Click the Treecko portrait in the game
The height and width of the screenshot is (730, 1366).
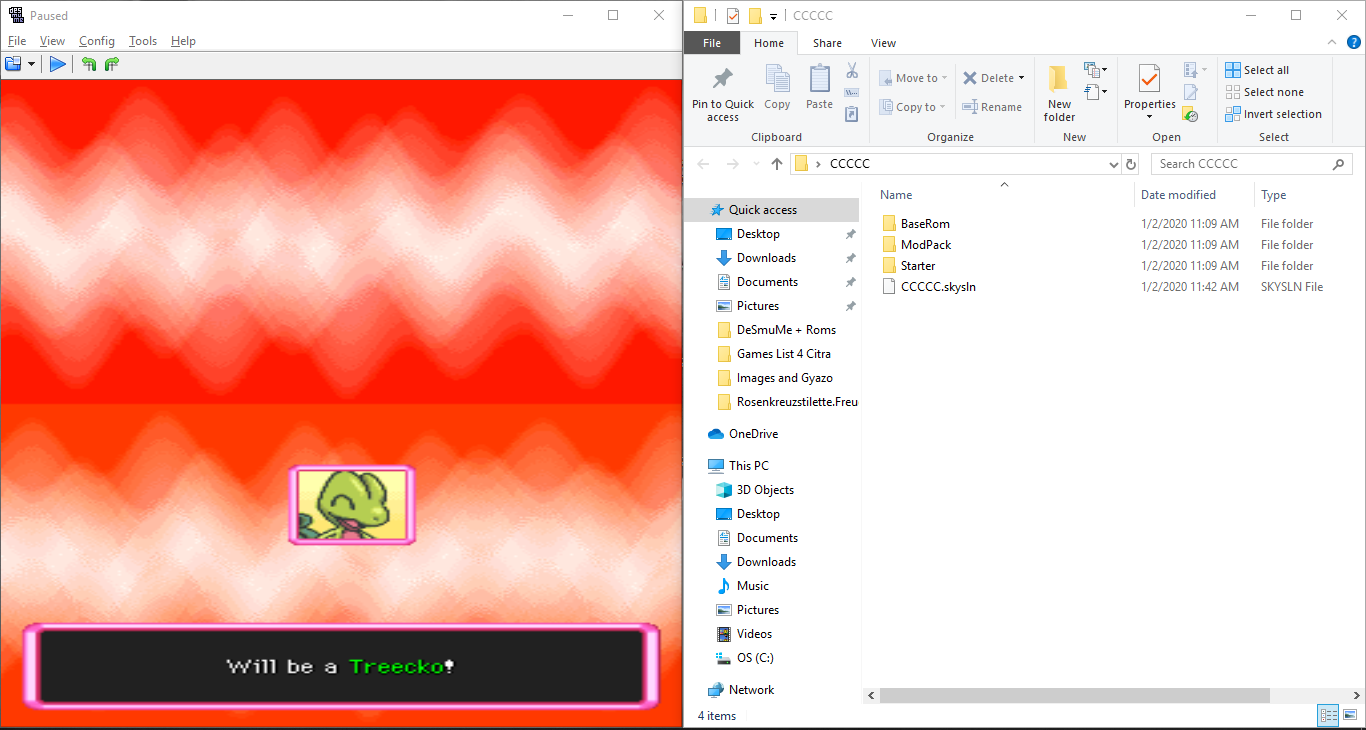point(352,505)
